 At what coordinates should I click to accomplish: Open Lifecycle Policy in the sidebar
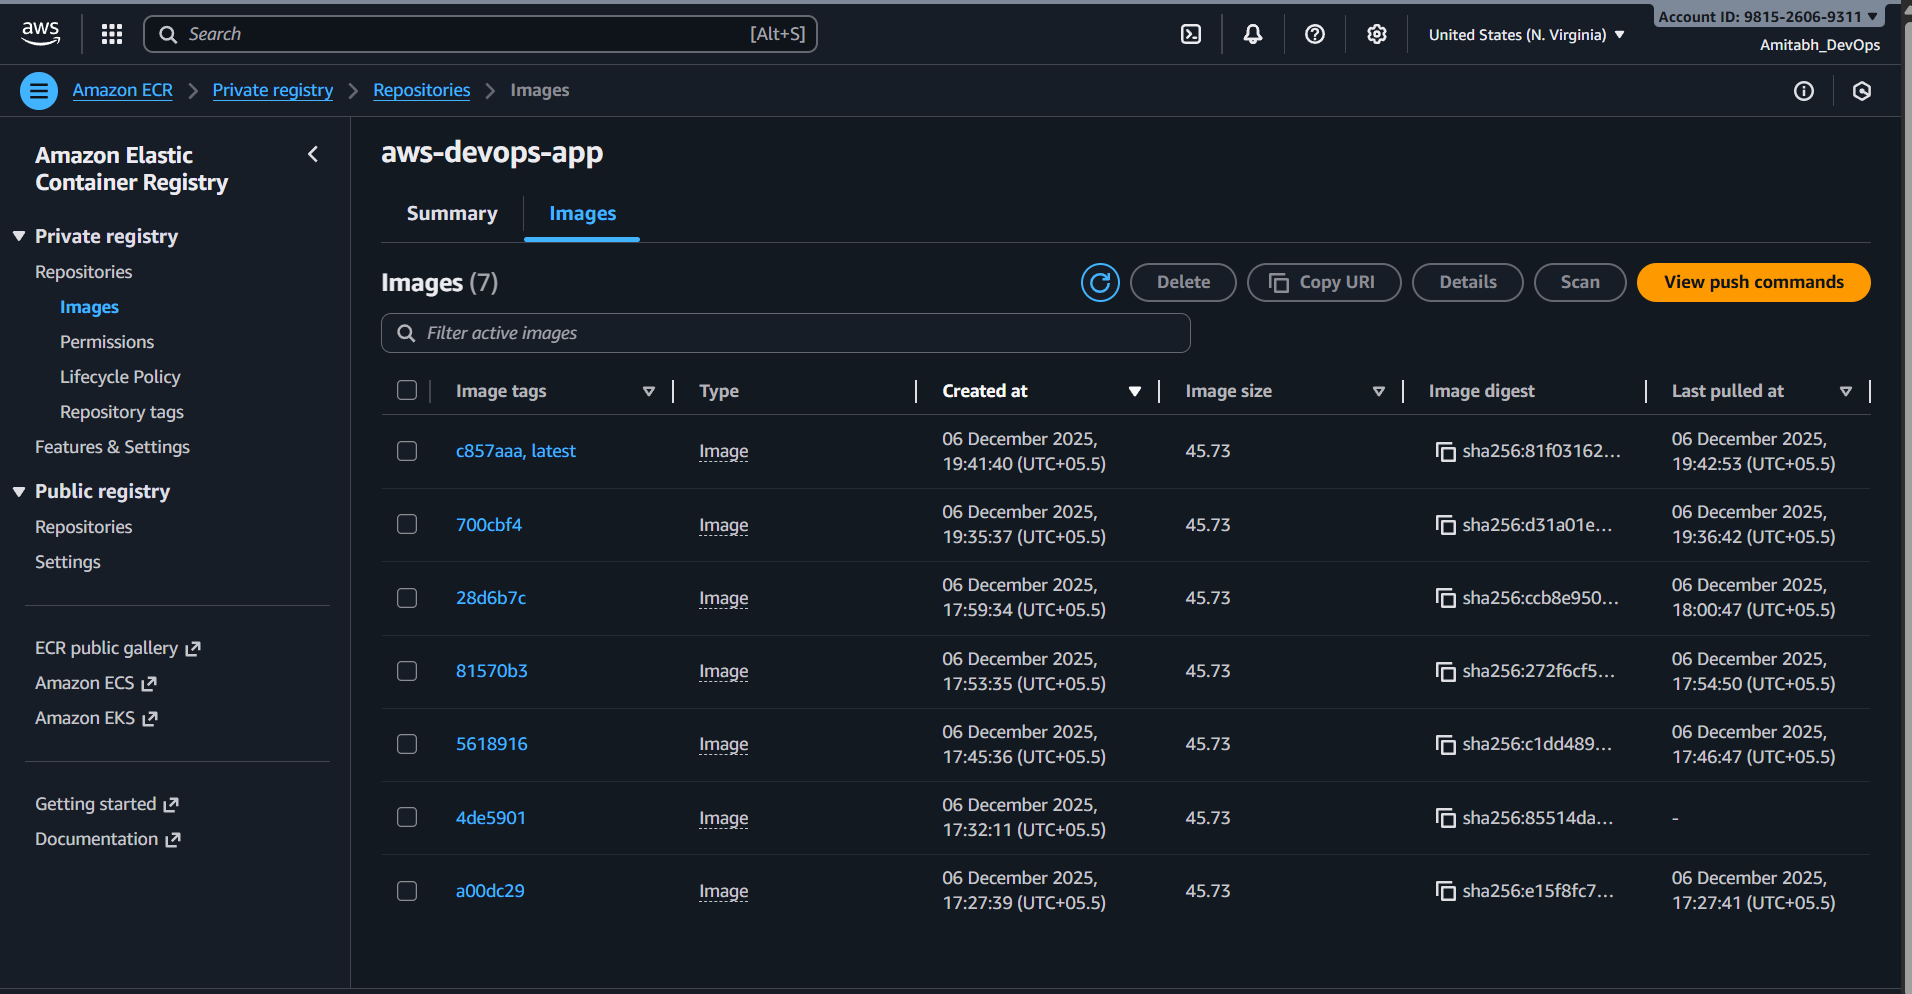[x=120, y=377]
